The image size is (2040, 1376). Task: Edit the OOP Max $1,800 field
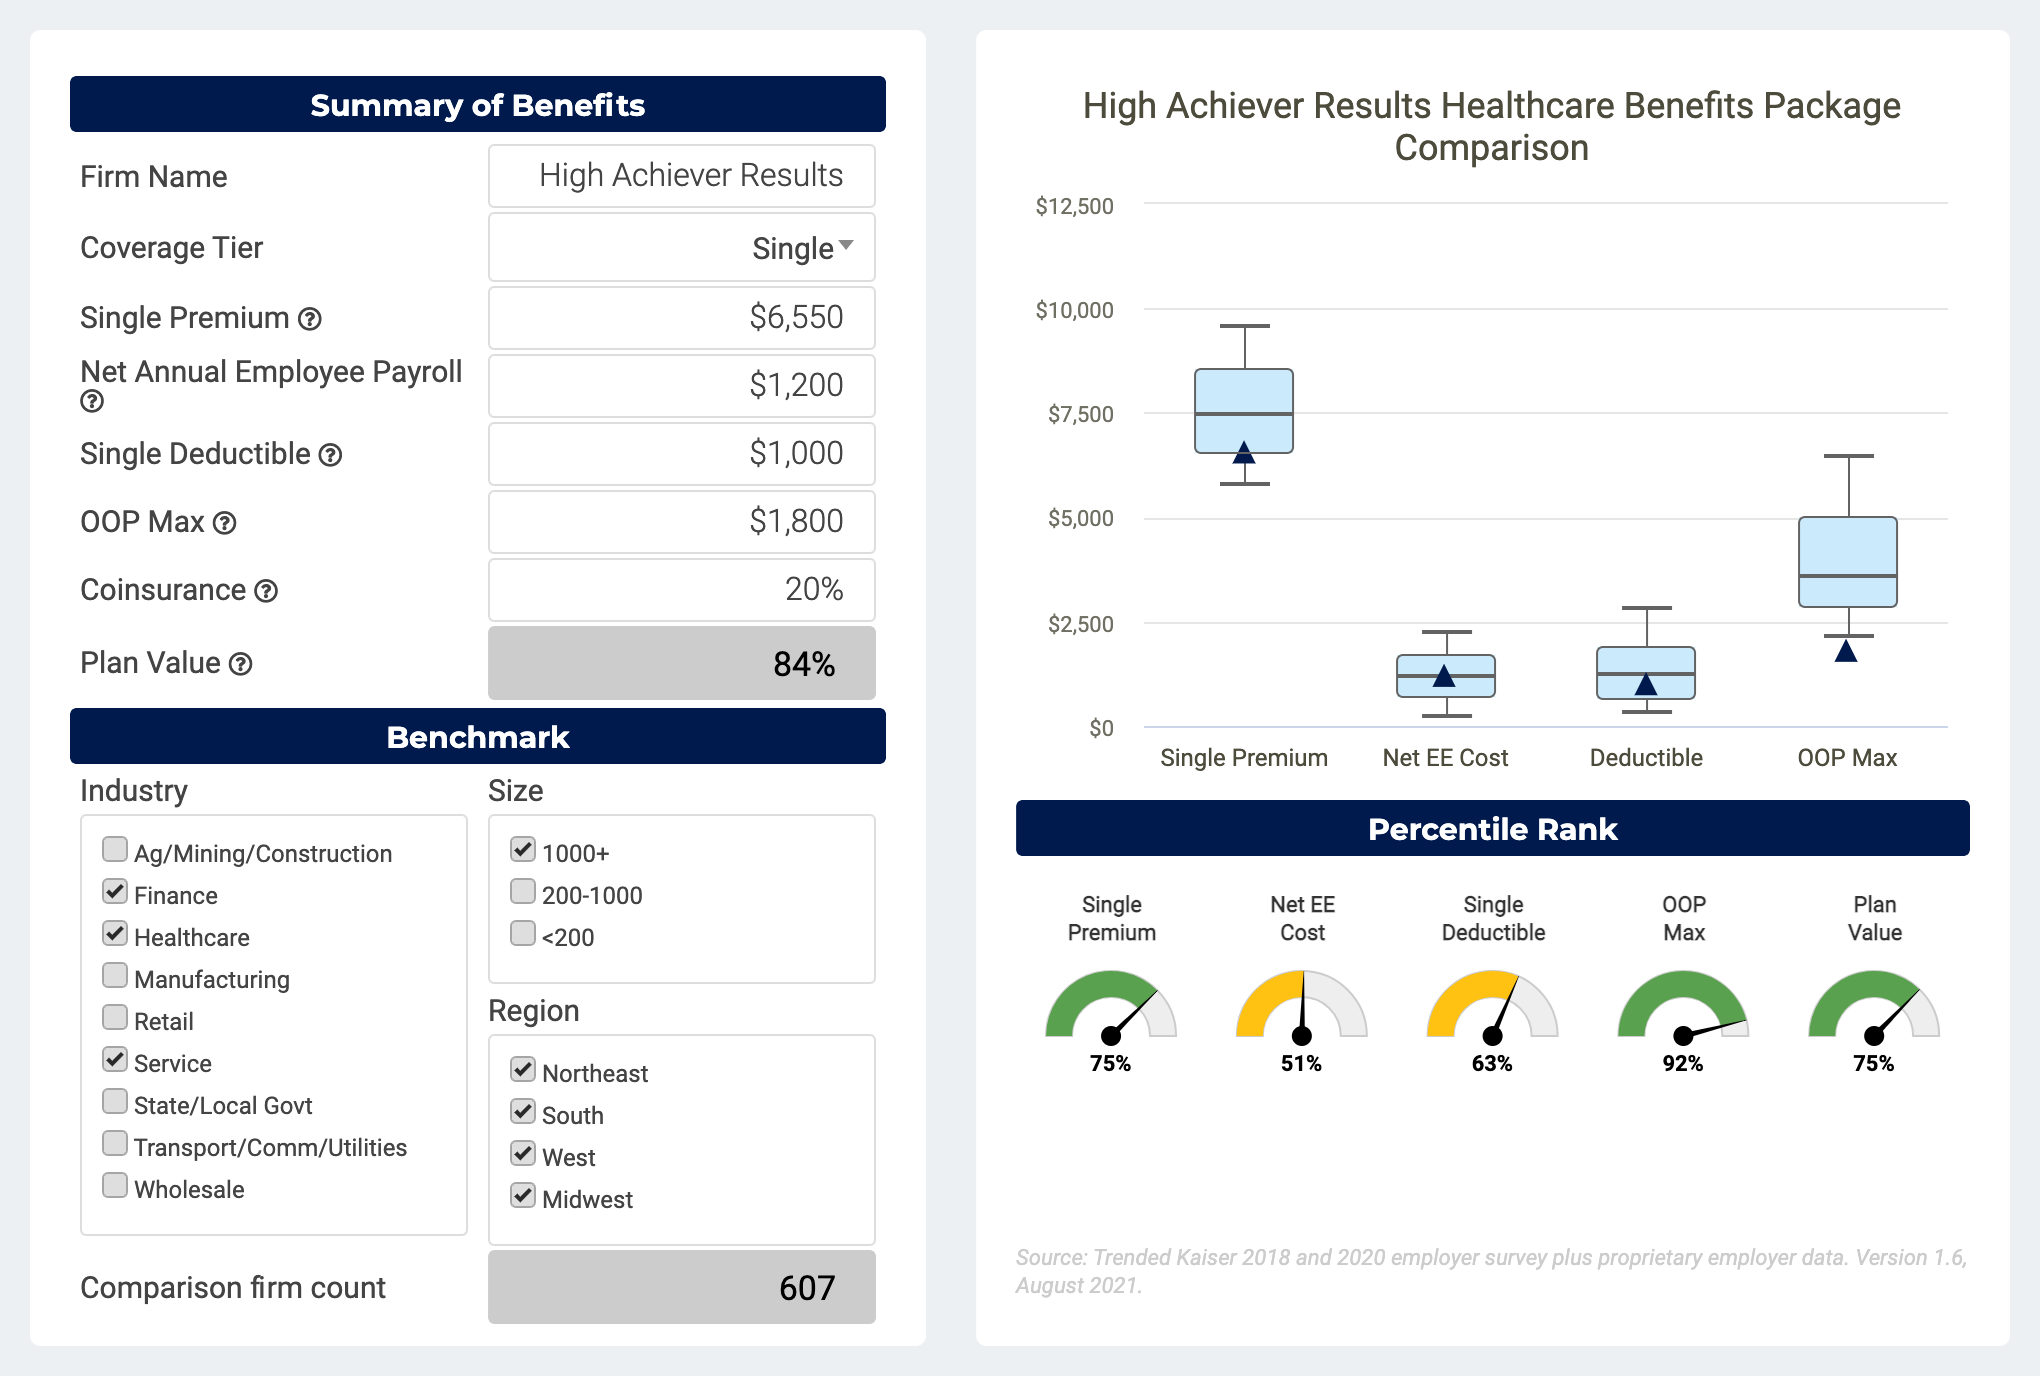coord(682,522)
